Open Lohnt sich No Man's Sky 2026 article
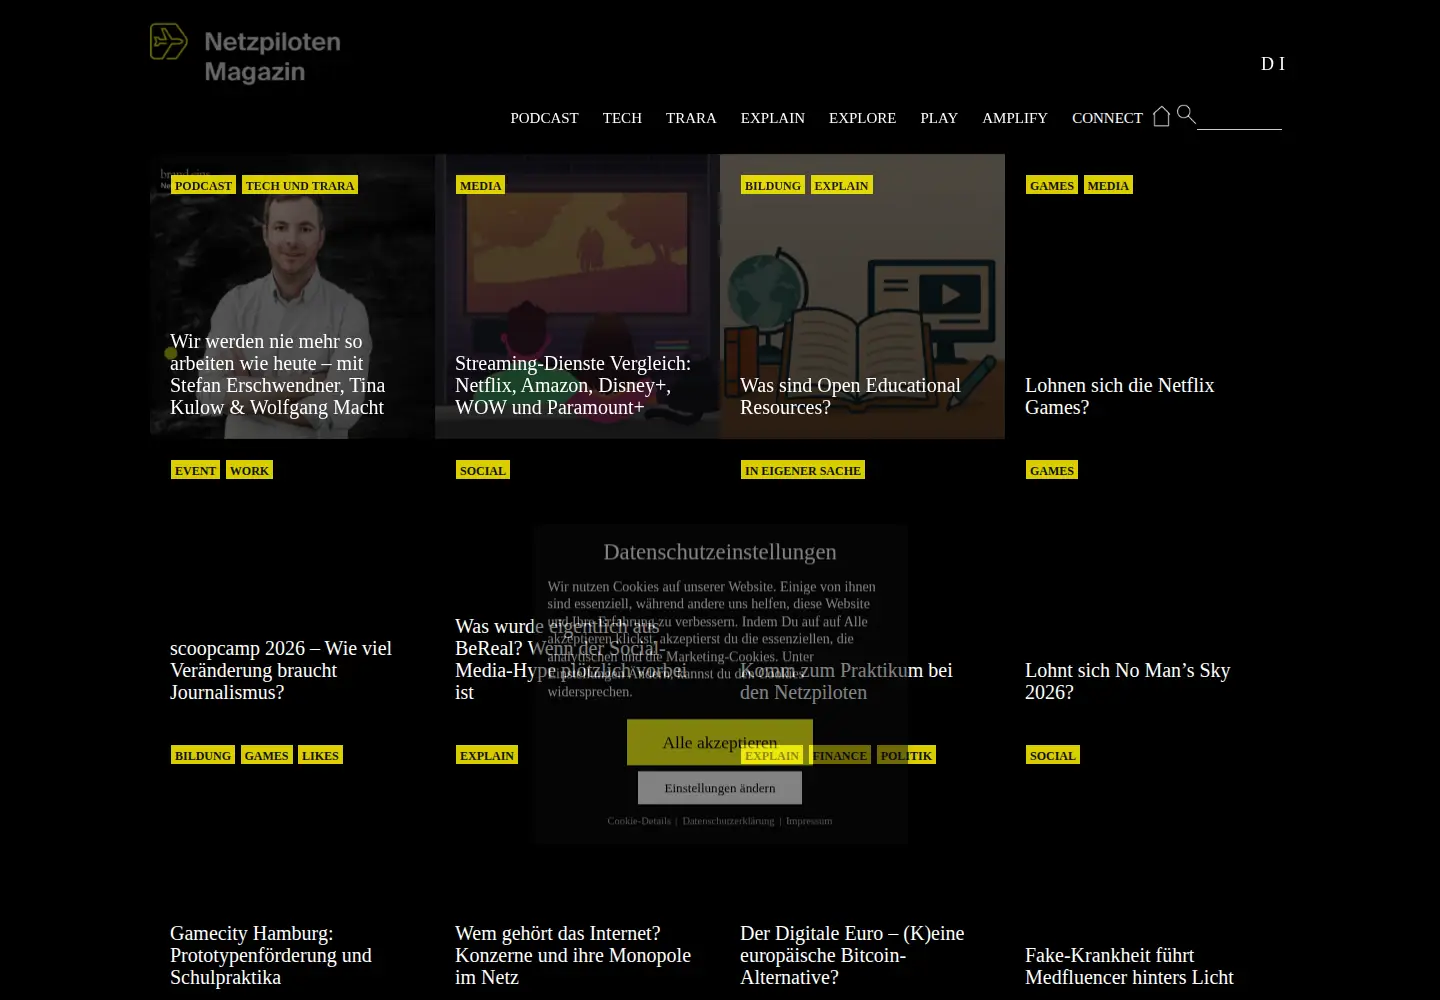Image resolution: width=1440 pixels, height=1000 pixels. coord(1127,681)
